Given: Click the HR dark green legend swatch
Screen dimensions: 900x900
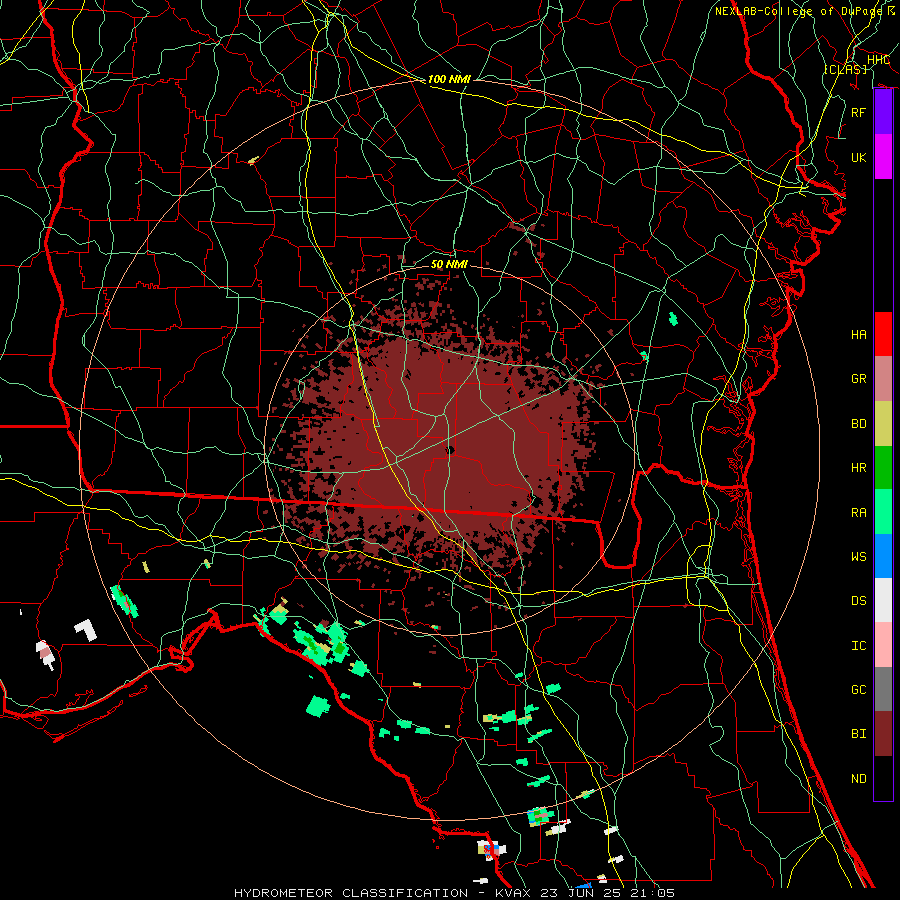Looking at the screenshot, I should coord(883,468).
